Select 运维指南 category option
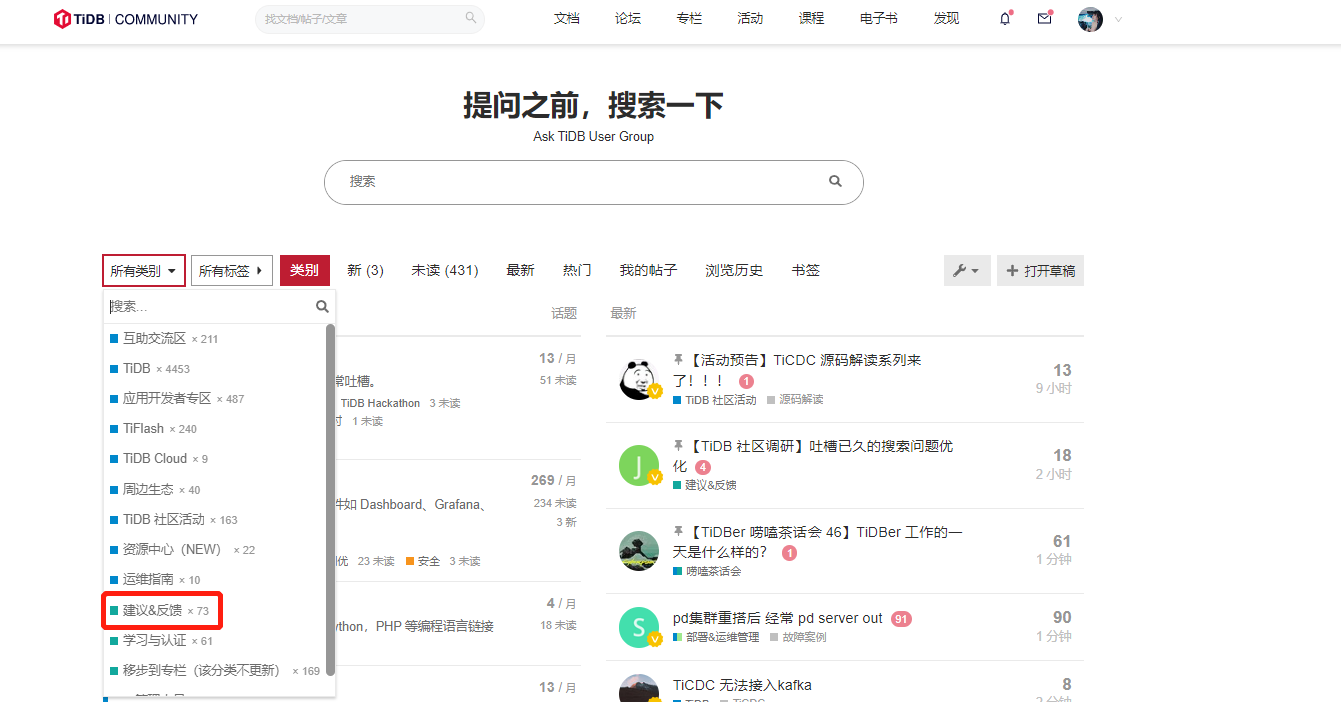This screenshot has width=1341, height=702. 215,580
